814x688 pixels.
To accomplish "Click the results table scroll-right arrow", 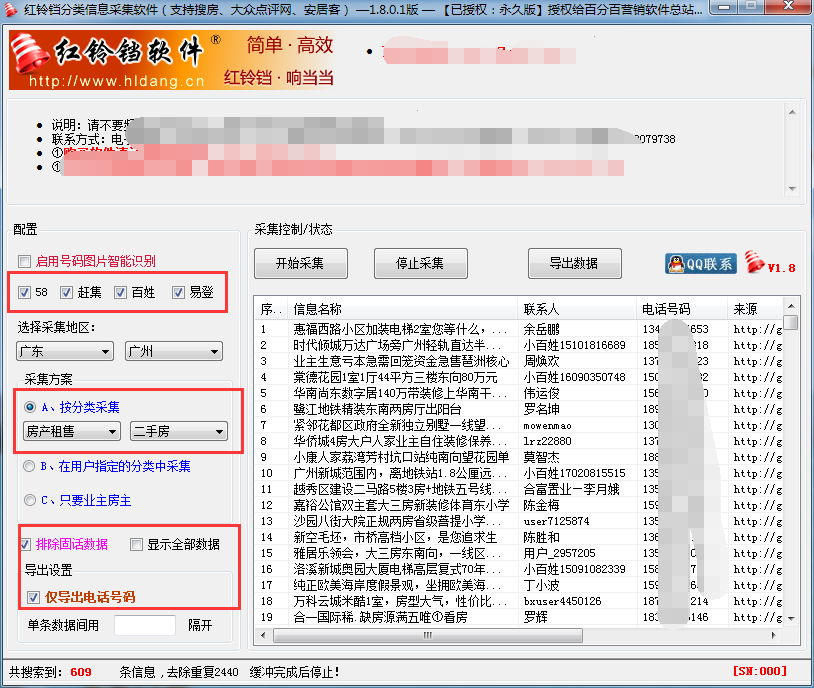I will pos(774,636).
